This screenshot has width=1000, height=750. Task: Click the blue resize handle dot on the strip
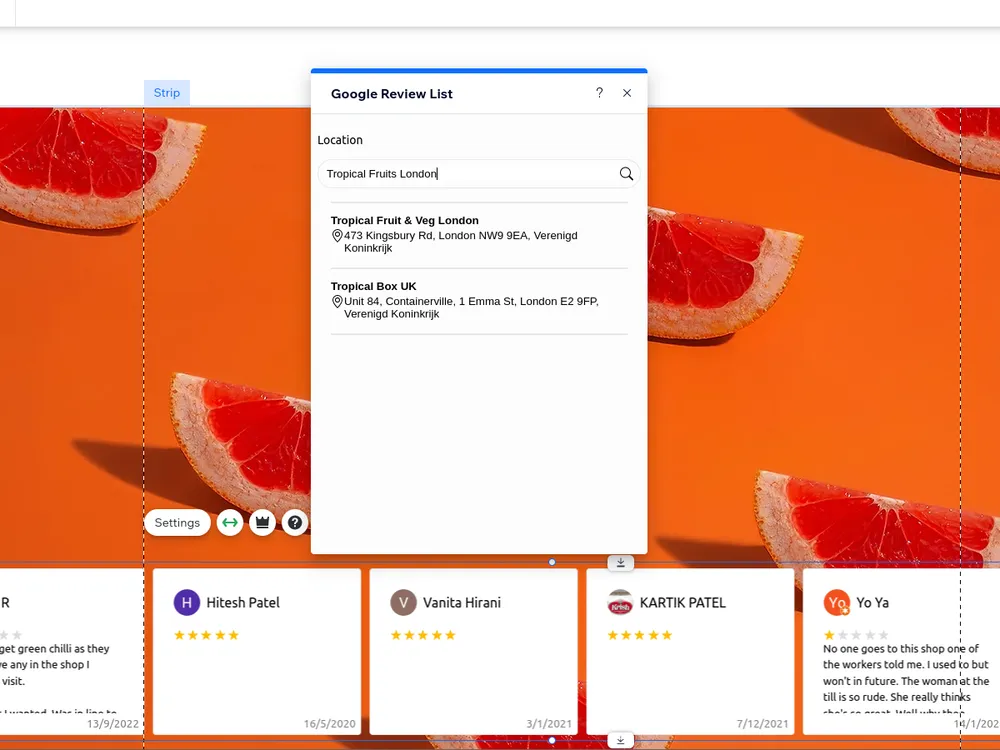(551, 562)
